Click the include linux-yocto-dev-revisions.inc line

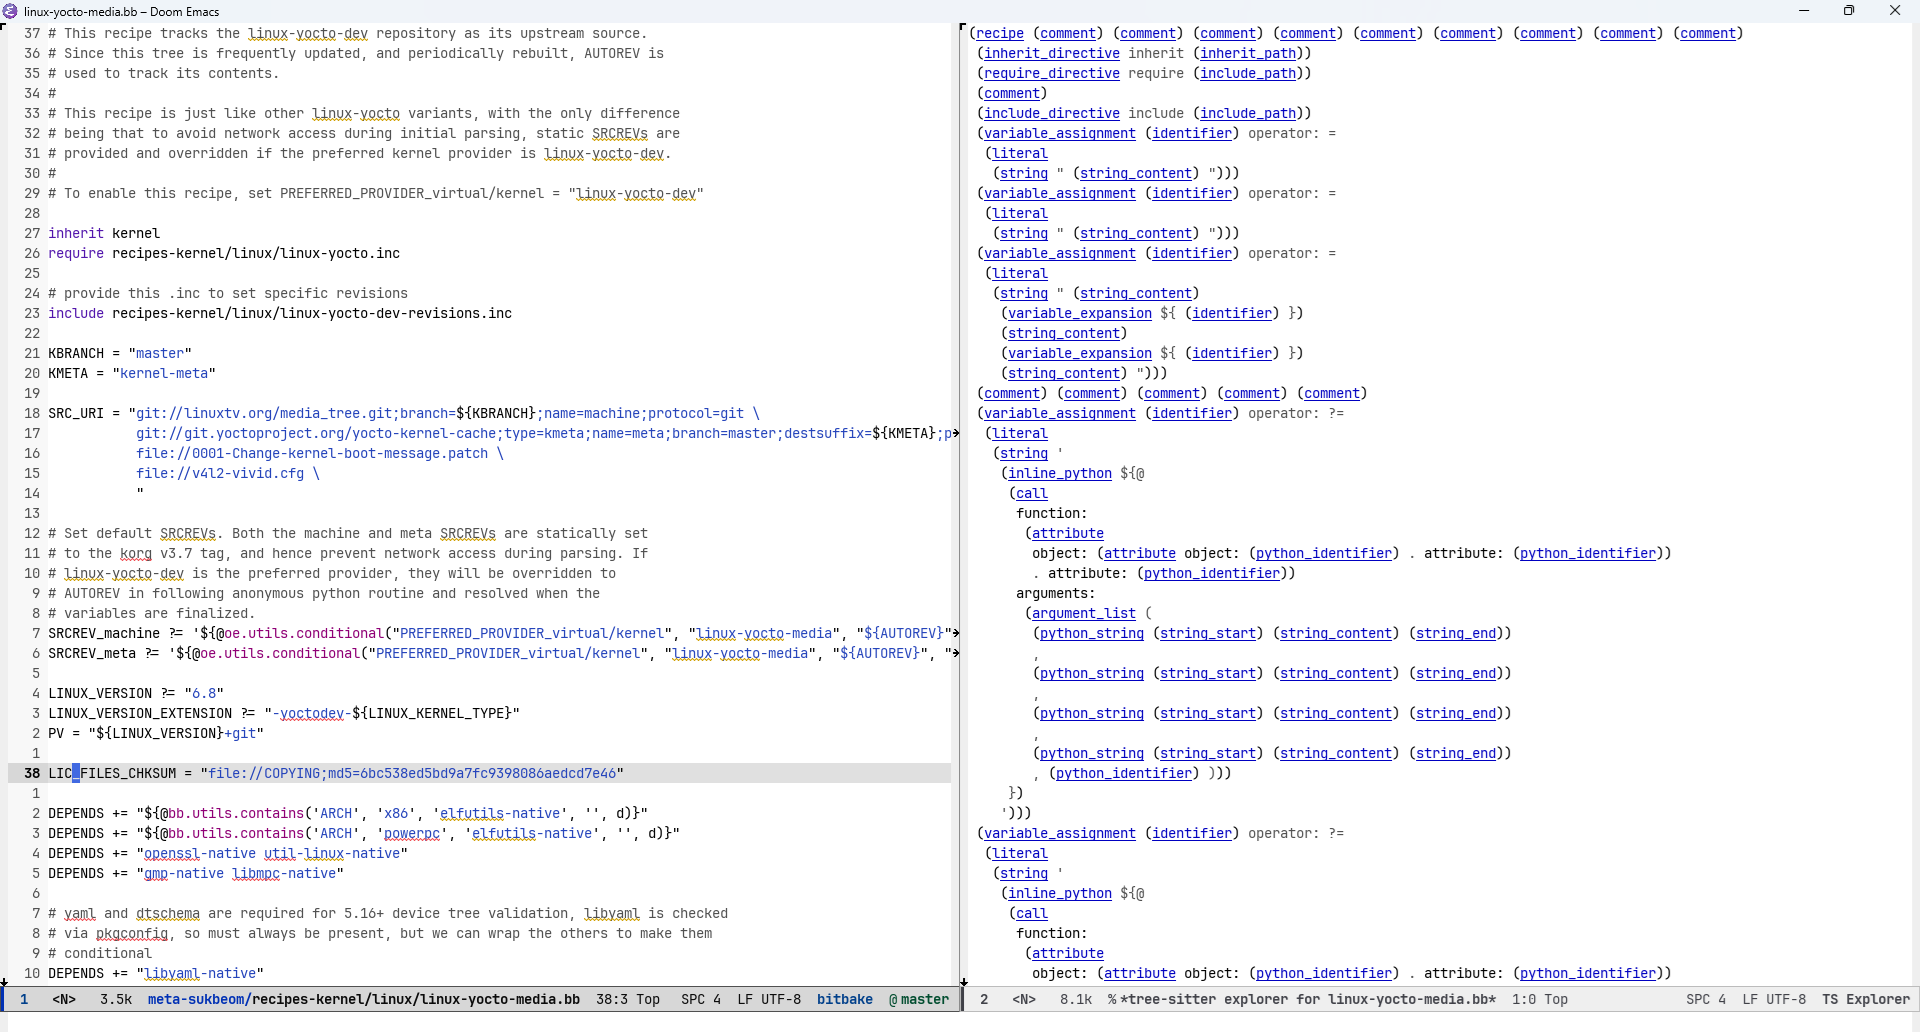[280, 313]
